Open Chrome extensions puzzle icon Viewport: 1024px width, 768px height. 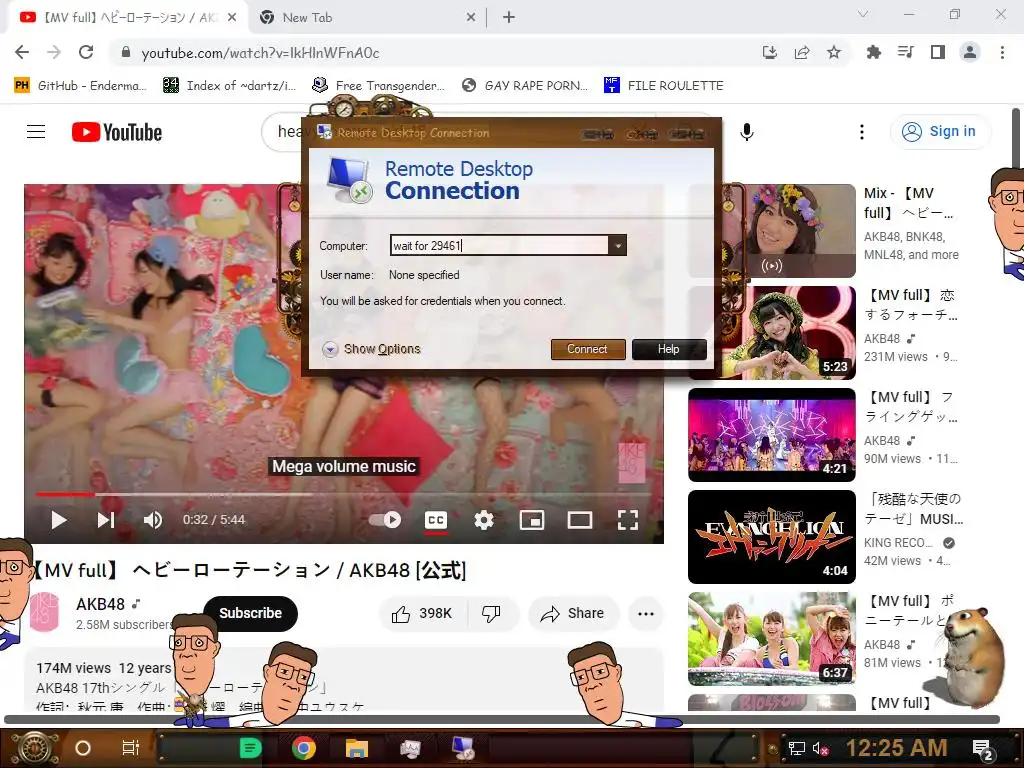tap(873, 52)
